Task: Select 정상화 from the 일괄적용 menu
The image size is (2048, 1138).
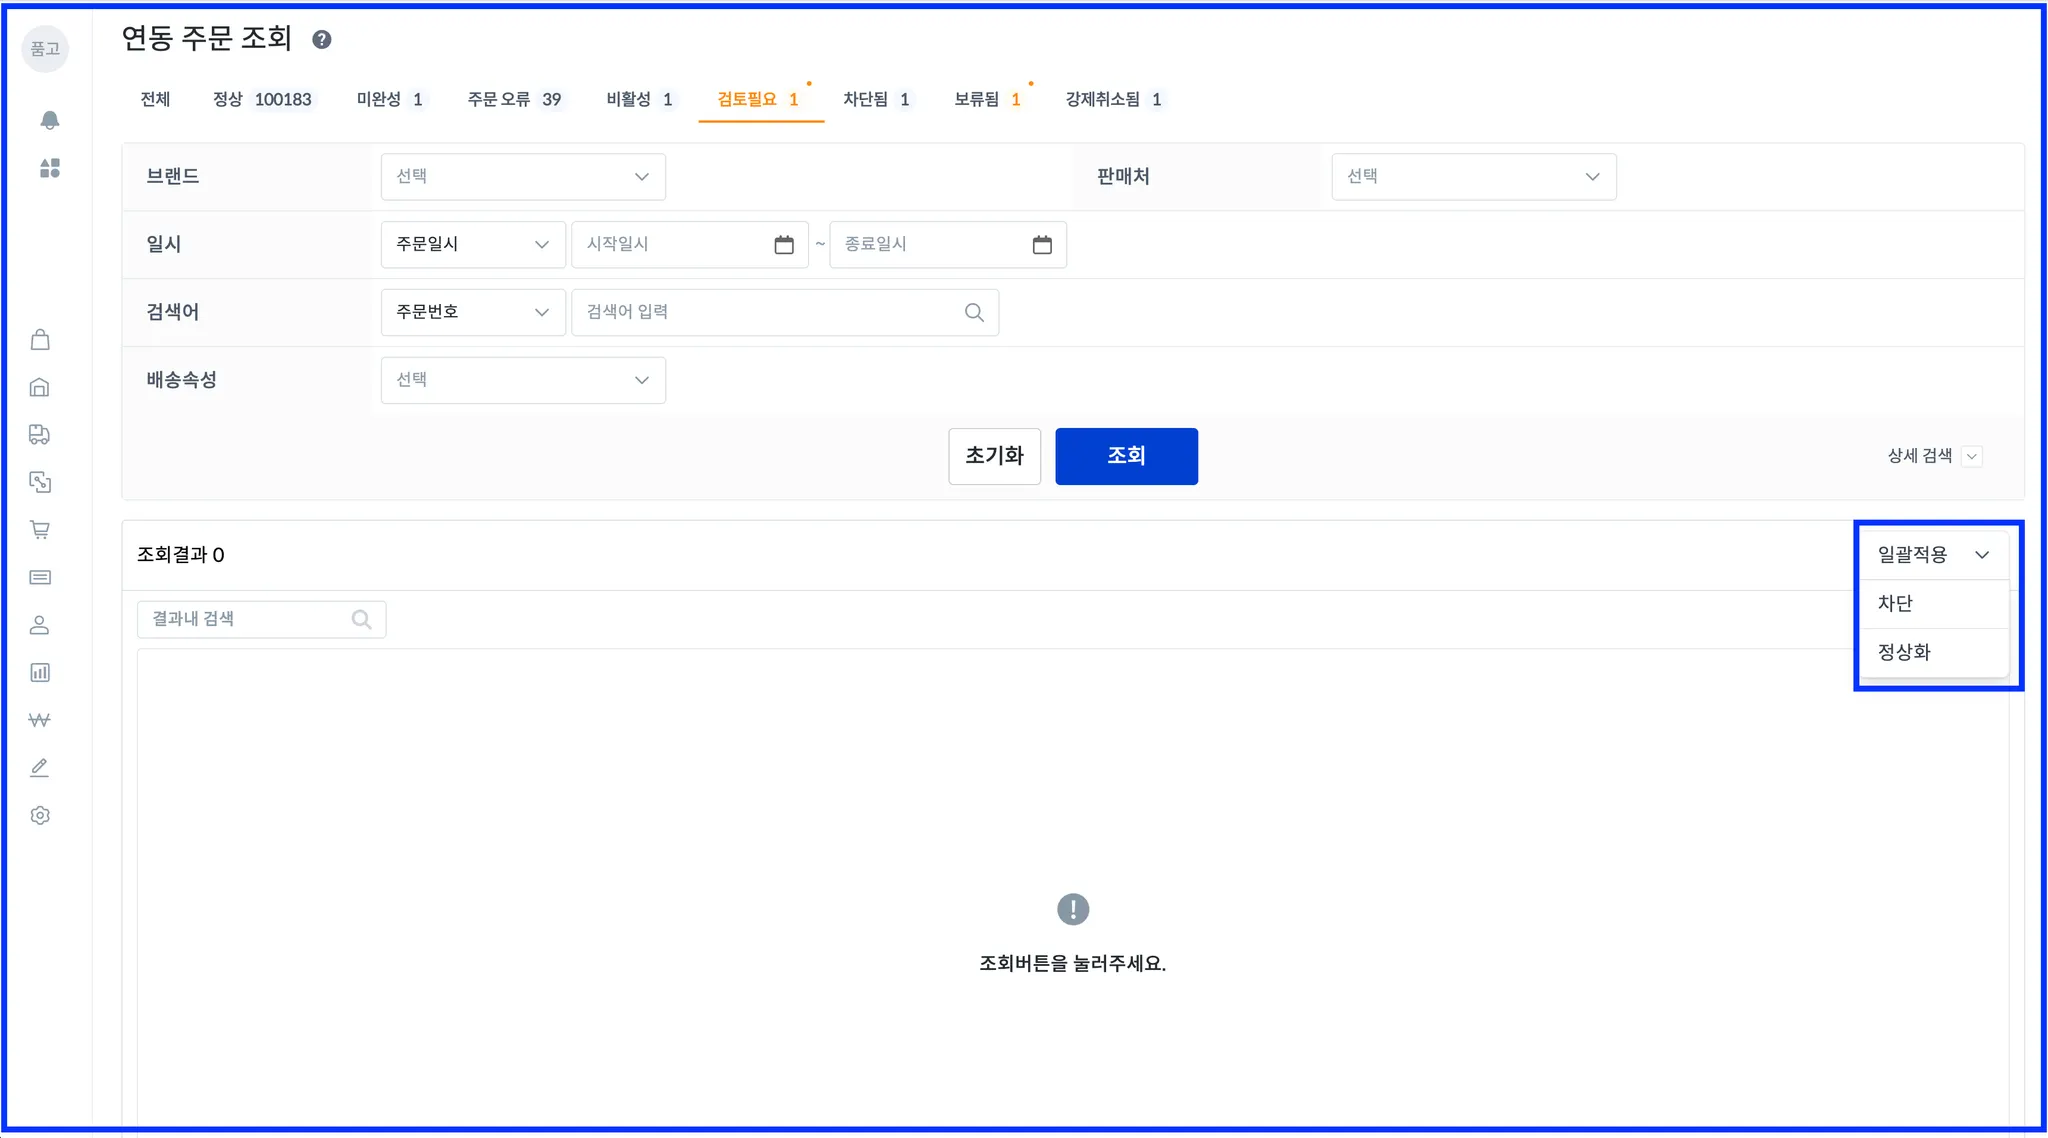Action: (1904, 652)
